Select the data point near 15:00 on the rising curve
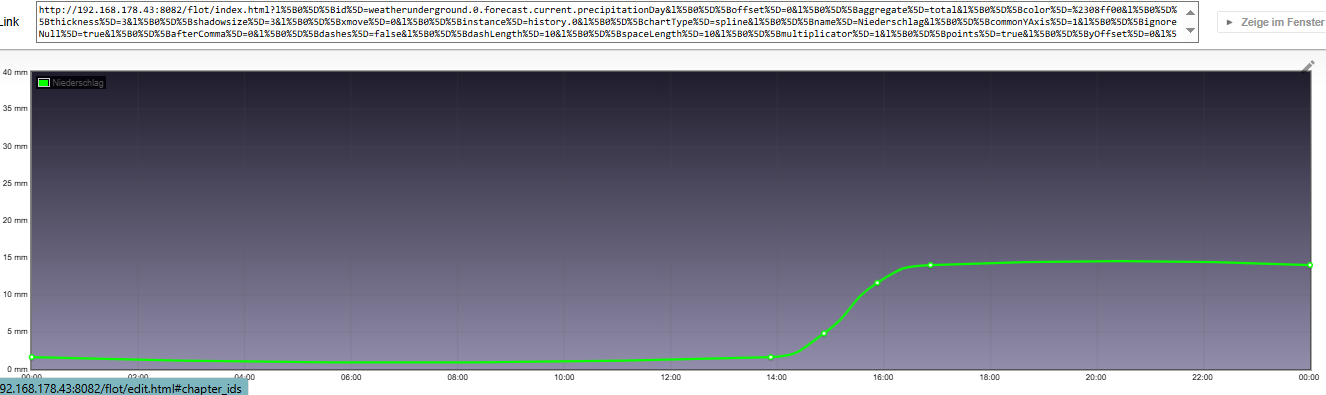Viewport: 1326px width, 395px height. pos(824,333)
